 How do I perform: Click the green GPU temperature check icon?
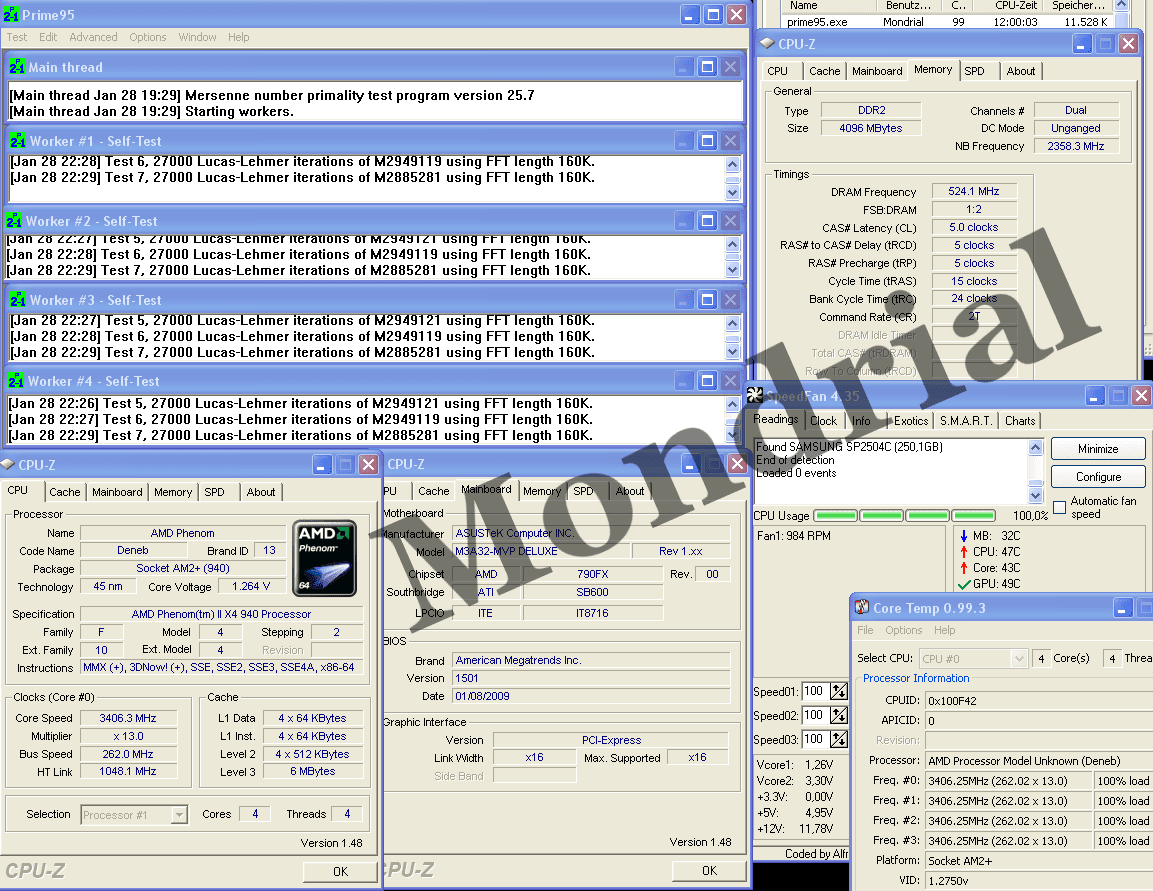964,584
